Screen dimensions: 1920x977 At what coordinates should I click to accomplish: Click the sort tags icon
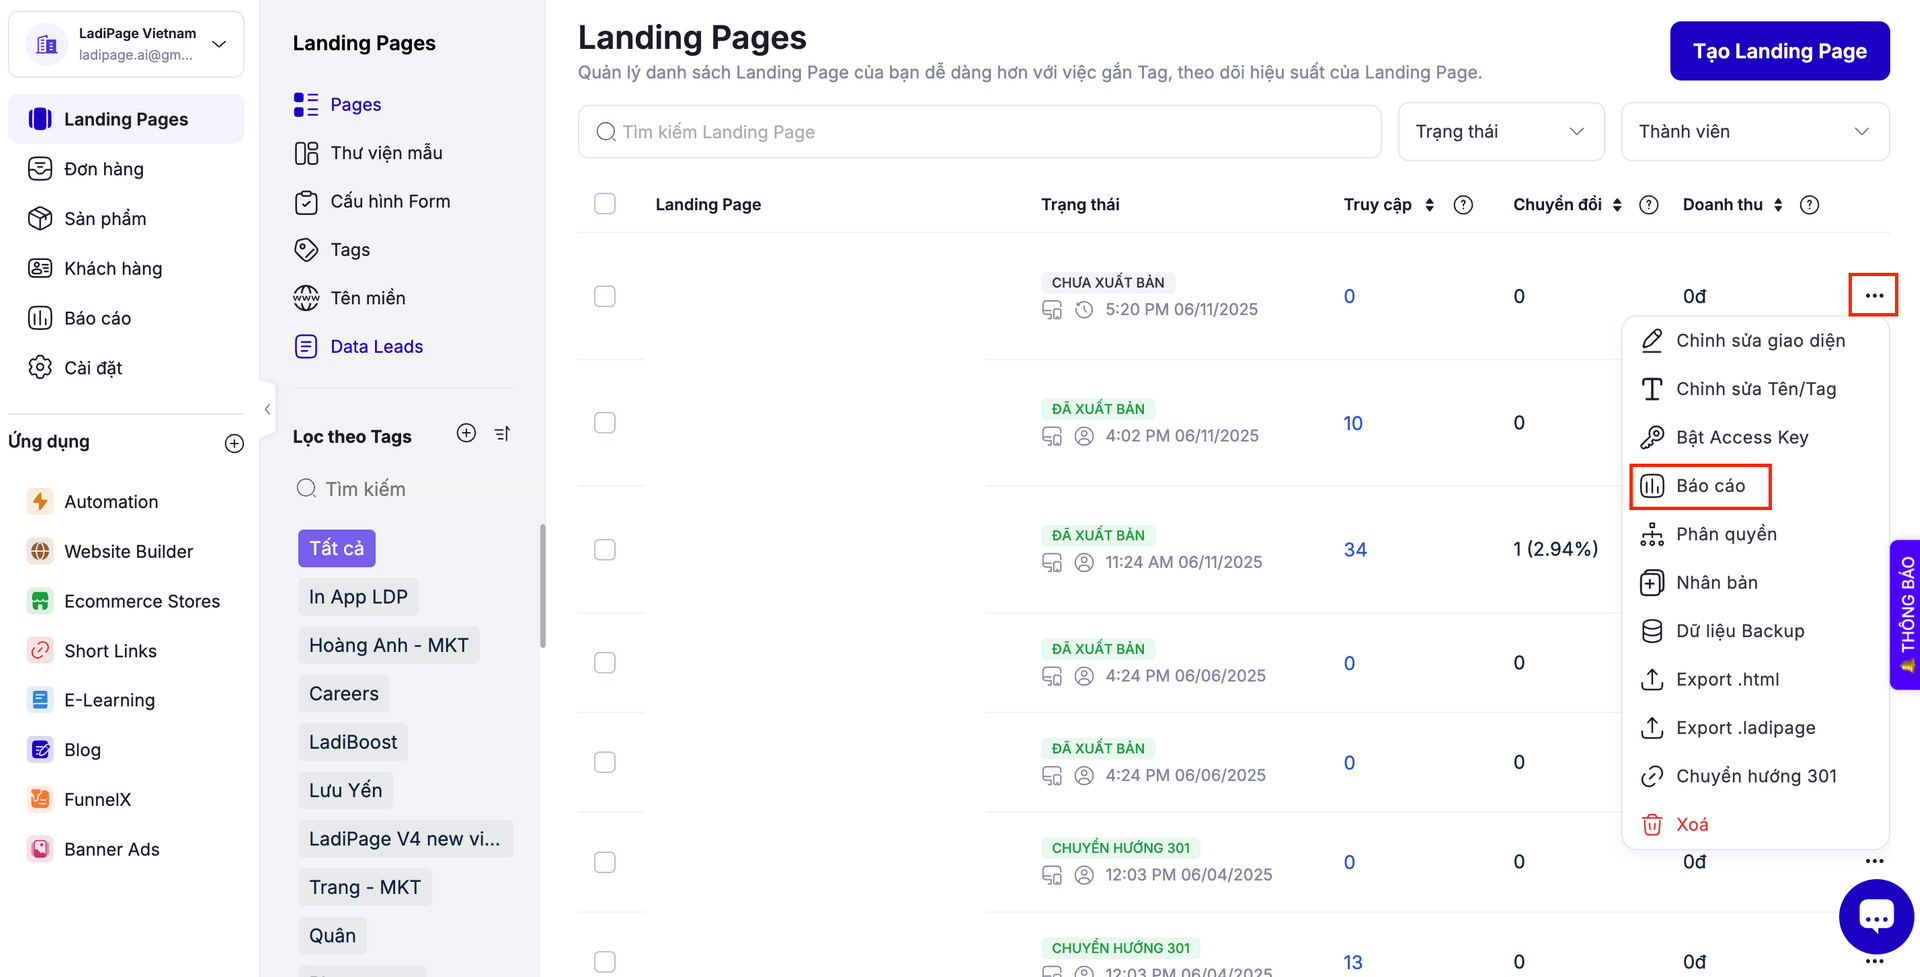[502, 433]
